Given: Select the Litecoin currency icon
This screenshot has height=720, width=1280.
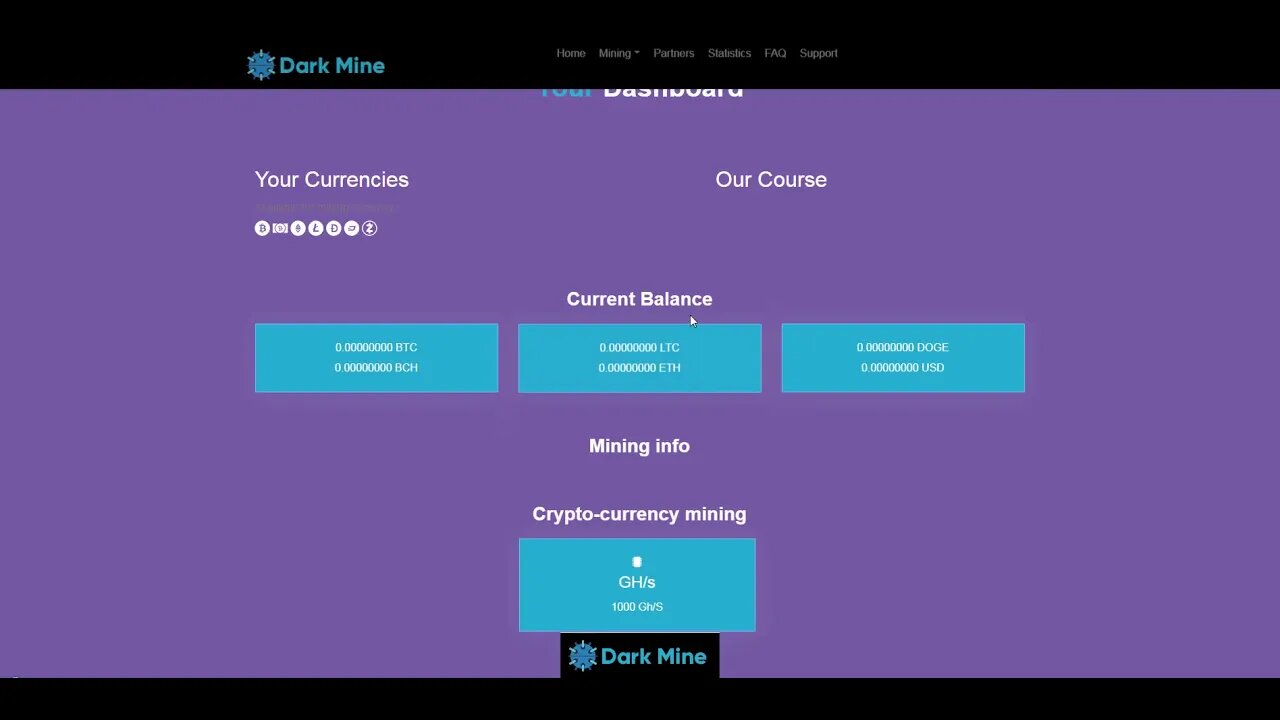Looking at the screenshot, I should (316, 228).
